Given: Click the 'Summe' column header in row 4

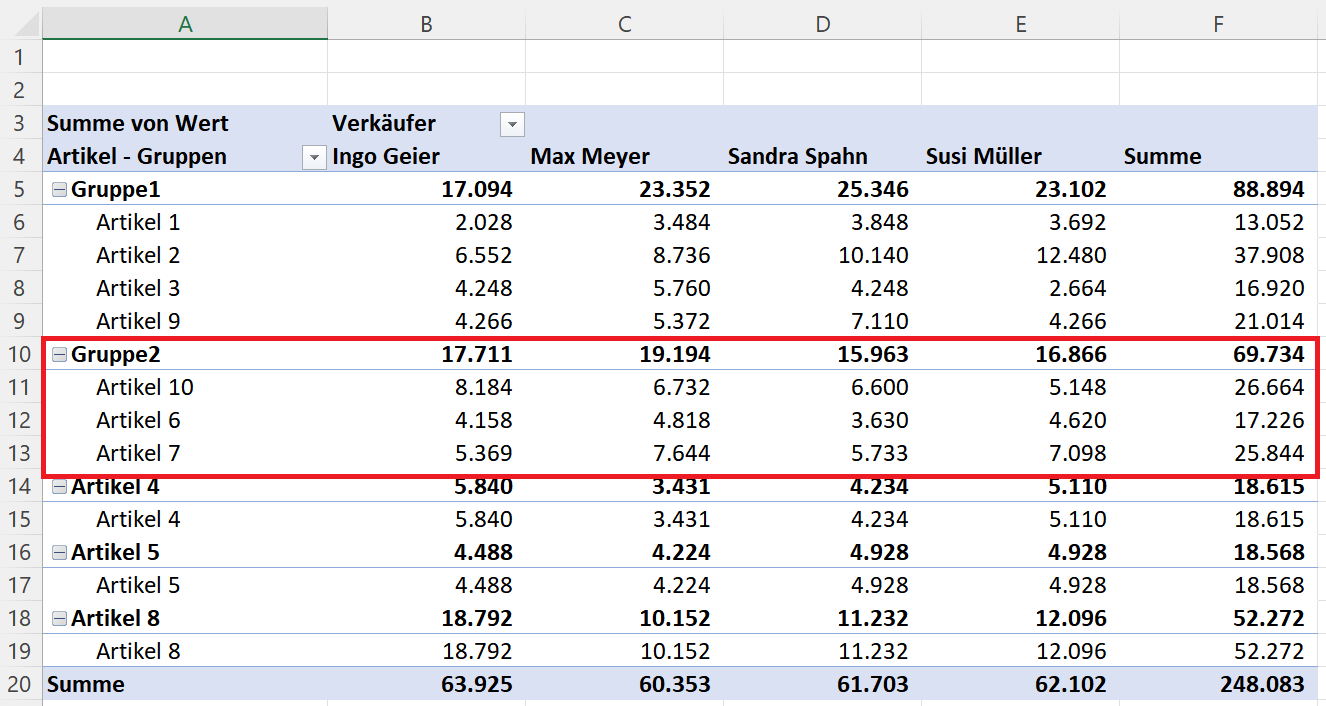Looking at the screenshot, I should point(1218,156).
